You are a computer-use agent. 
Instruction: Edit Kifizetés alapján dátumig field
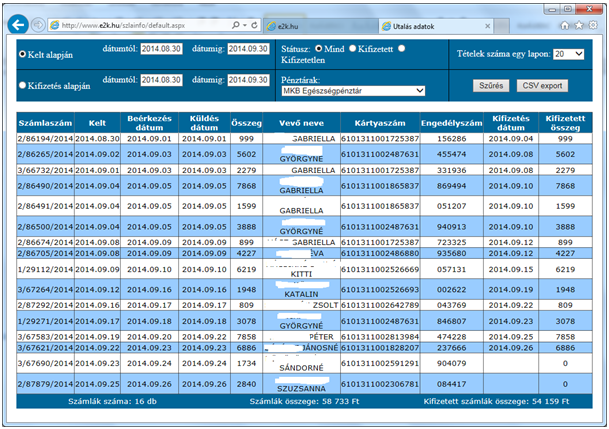[248, 80]
